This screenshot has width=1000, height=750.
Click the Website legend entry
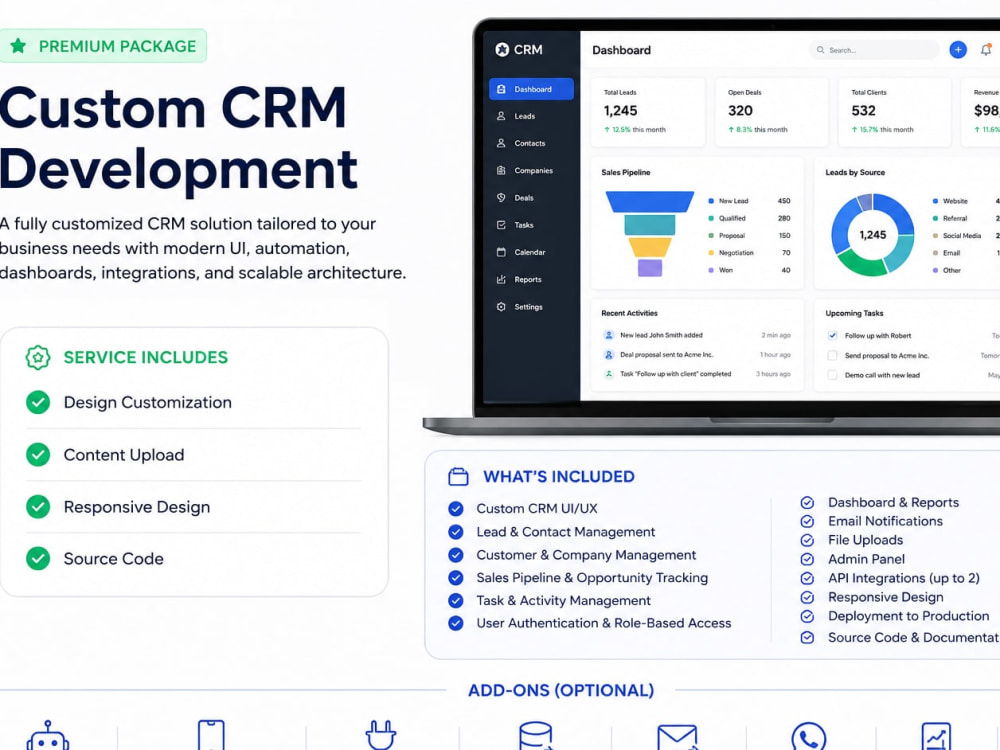950,201
